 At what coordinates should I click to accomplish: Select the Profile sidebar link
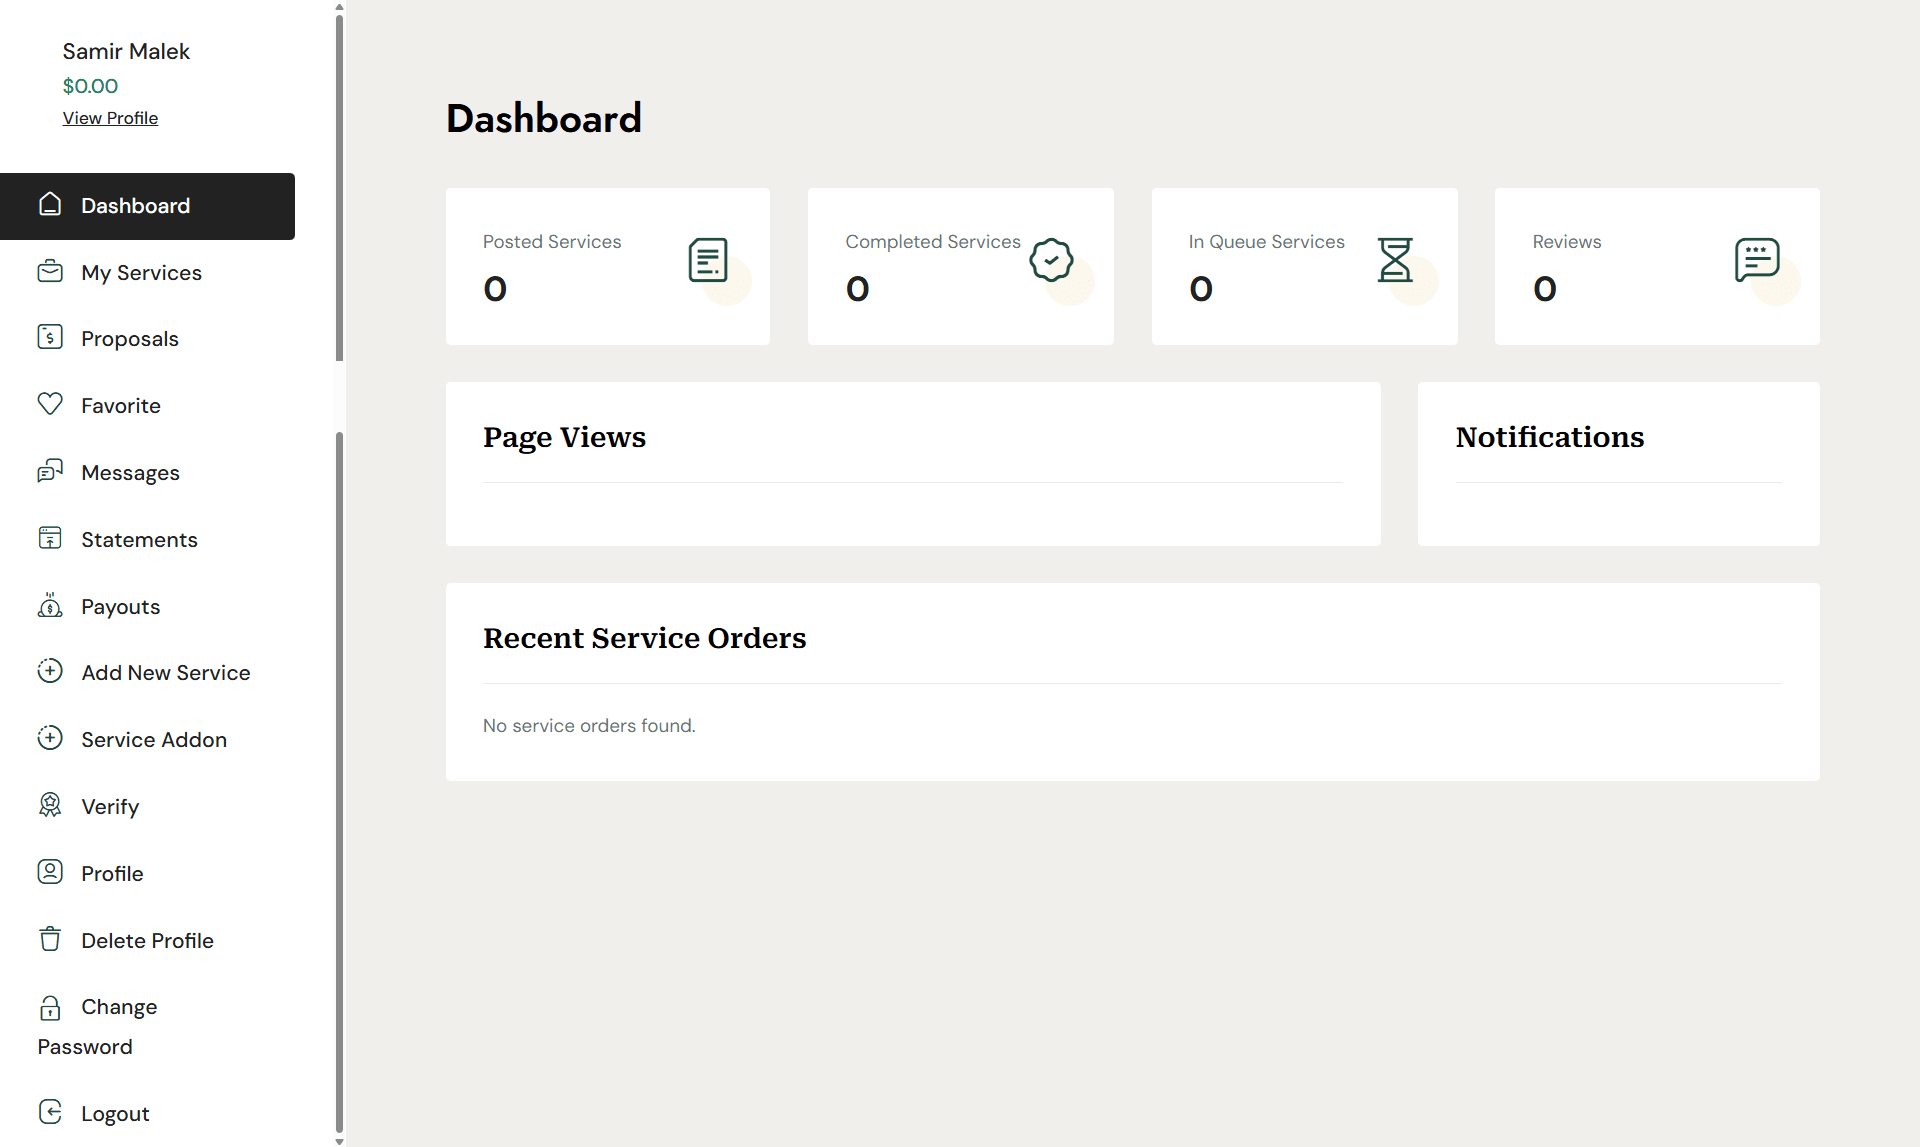[x=112, y=874]
